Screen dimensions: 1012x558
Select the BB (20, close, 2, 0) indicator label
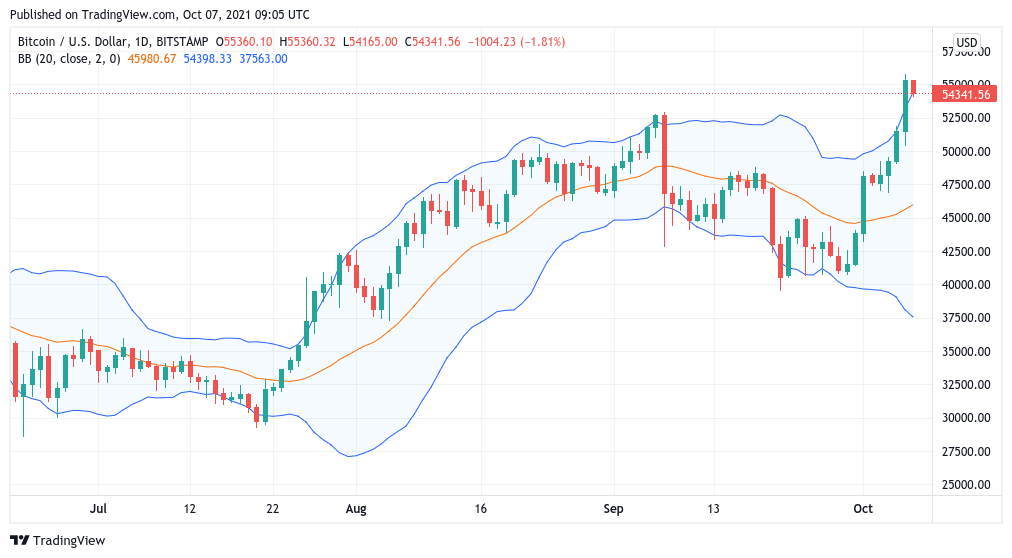click(69, 59)
